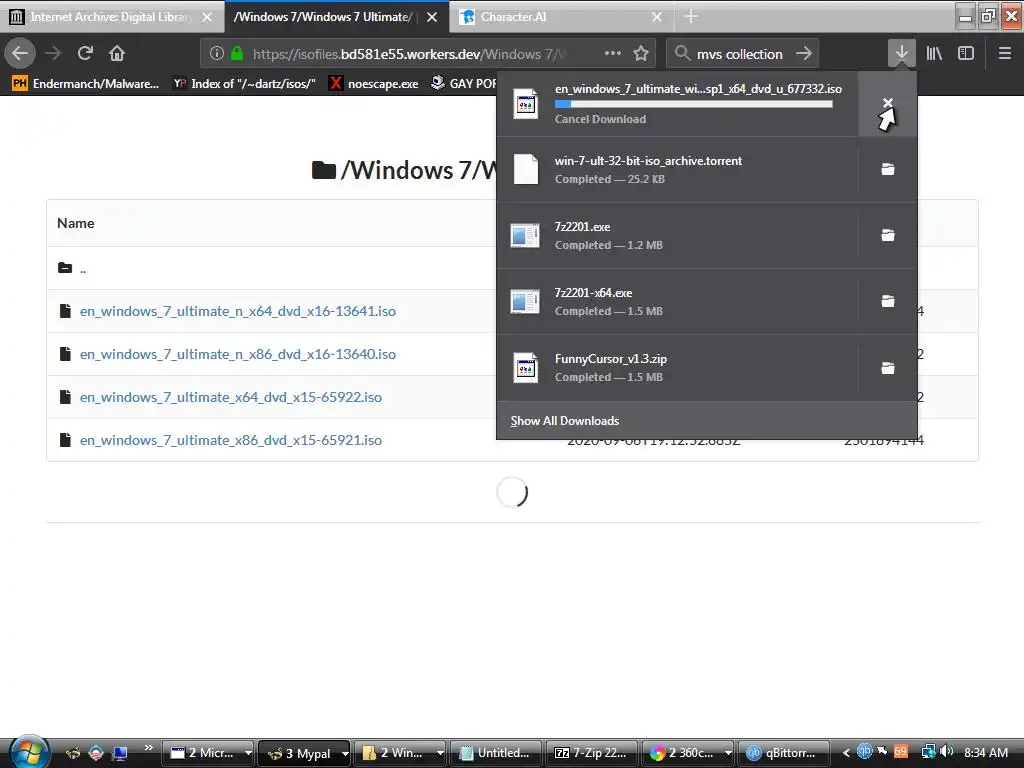Open the '2 Micr...' taskbar group
The width and height of the screenshot is (1024, 768).
[x=209, y=753]
